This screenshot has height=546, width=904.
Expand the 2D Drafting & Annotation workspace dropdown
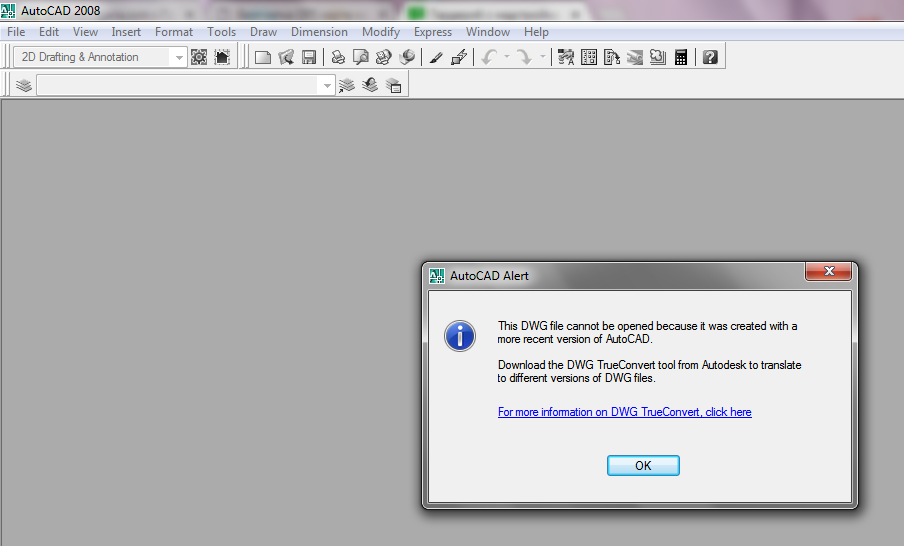179,57
